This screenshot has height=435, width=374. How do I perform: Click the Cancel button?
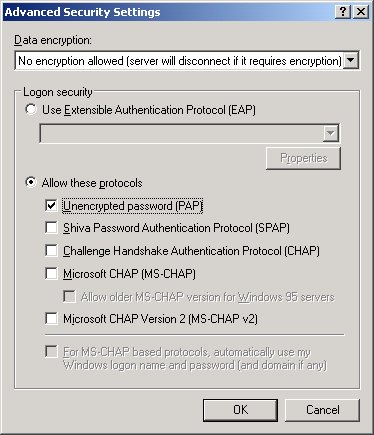pyautogui.click(x=322, y=410)
